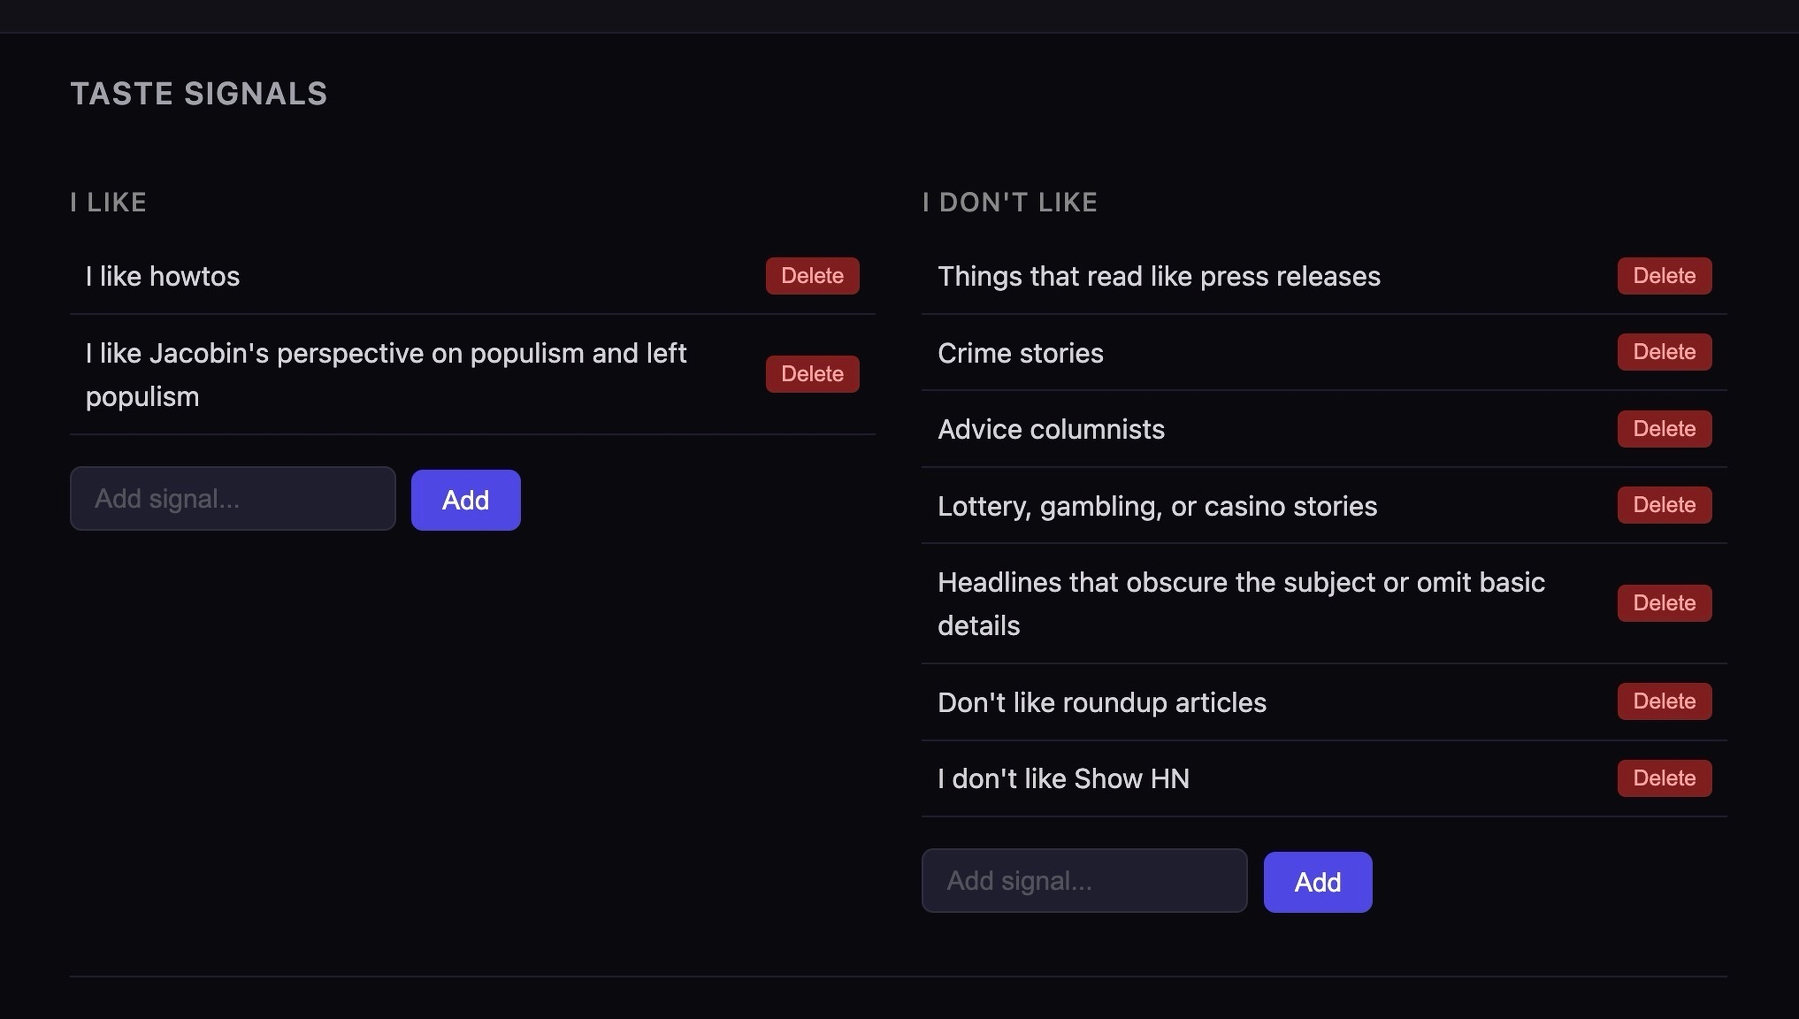Select the "I like howtos" list entry
The image size is (1799, 1019).
coord(162,276)
